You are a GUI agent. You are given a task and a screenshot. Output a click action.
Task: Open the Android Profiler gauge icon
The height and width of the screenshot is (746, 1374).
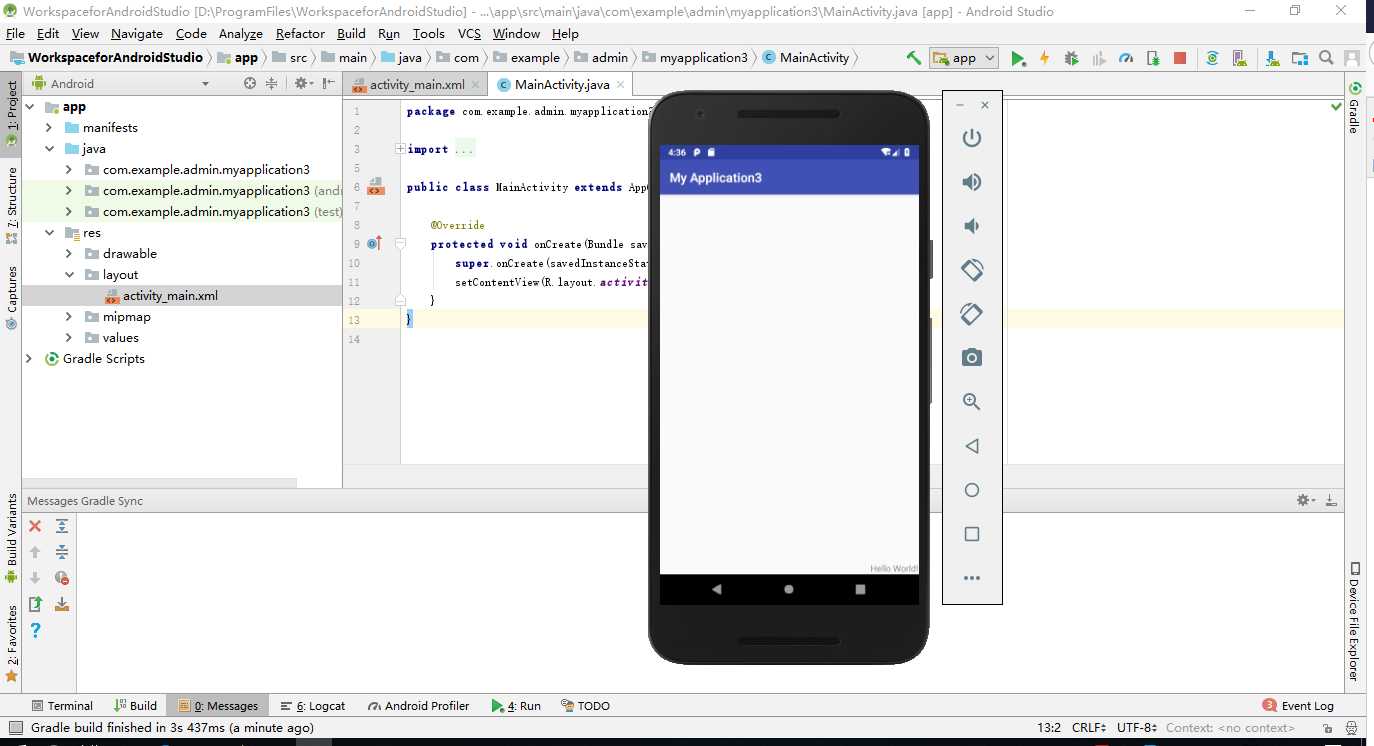(x=1126, y=58)
